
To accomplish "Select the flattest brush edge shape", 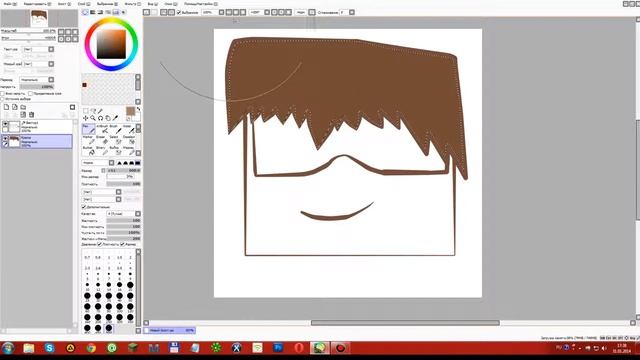I will pyautogui.click(x=138, y=163).
